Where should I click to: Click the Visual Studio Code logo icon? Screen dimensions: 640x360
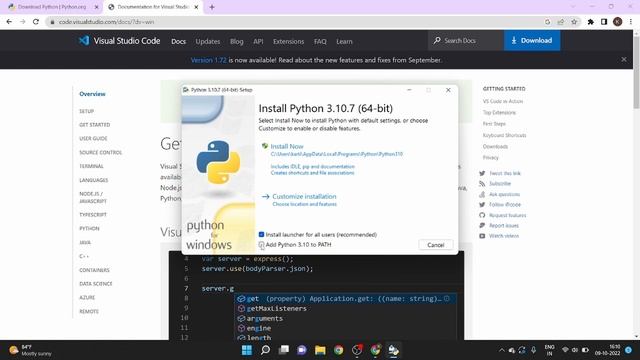(84, 40)
